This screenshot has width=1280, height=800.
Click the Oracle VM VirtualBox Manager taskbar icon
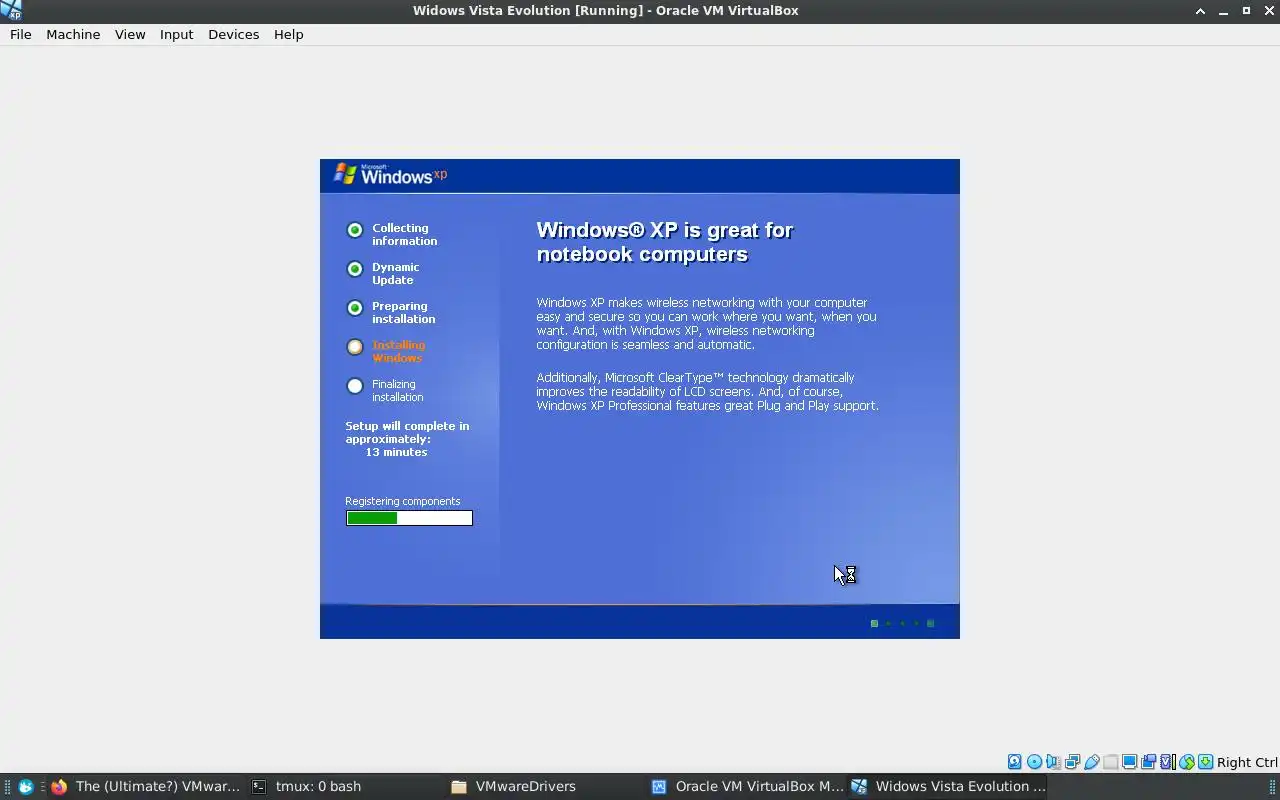pyautogui.click(x=659, y=786)
